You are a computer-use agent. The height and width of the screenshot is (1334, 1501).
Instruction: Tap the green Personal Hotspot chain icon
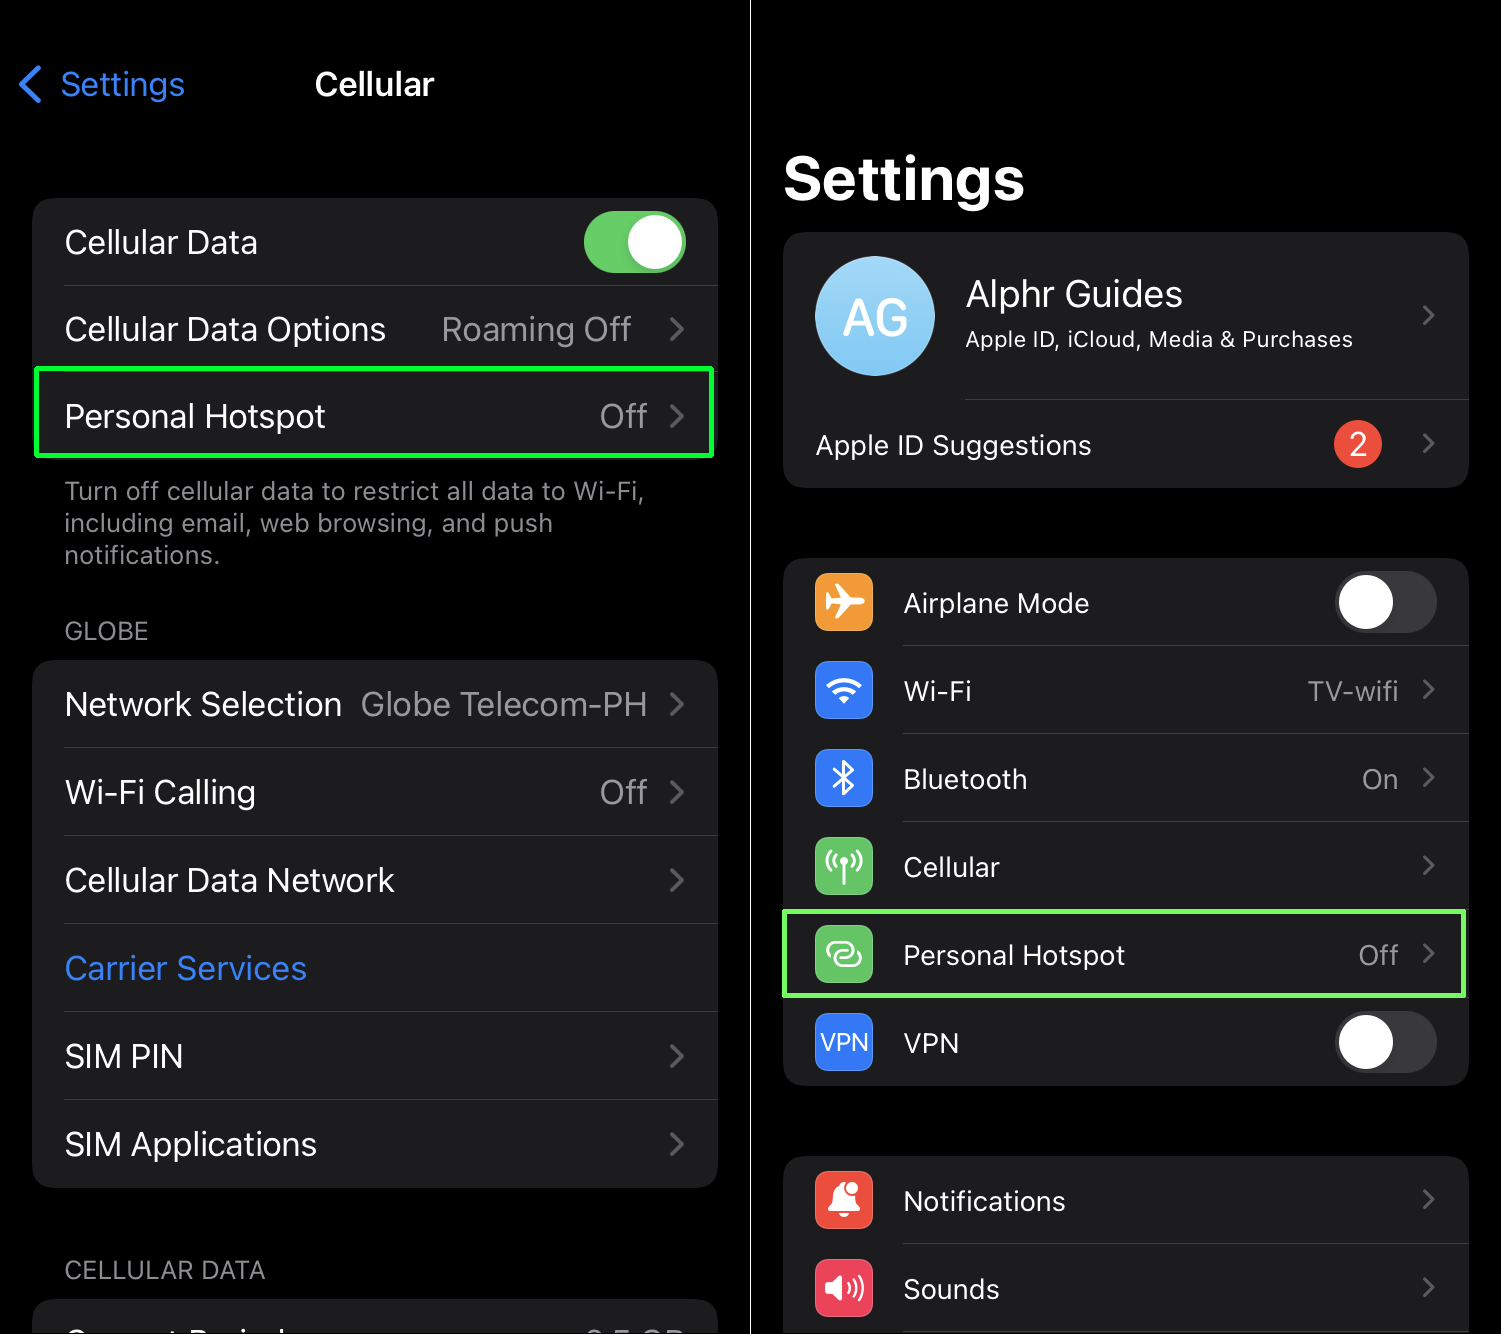843,954
